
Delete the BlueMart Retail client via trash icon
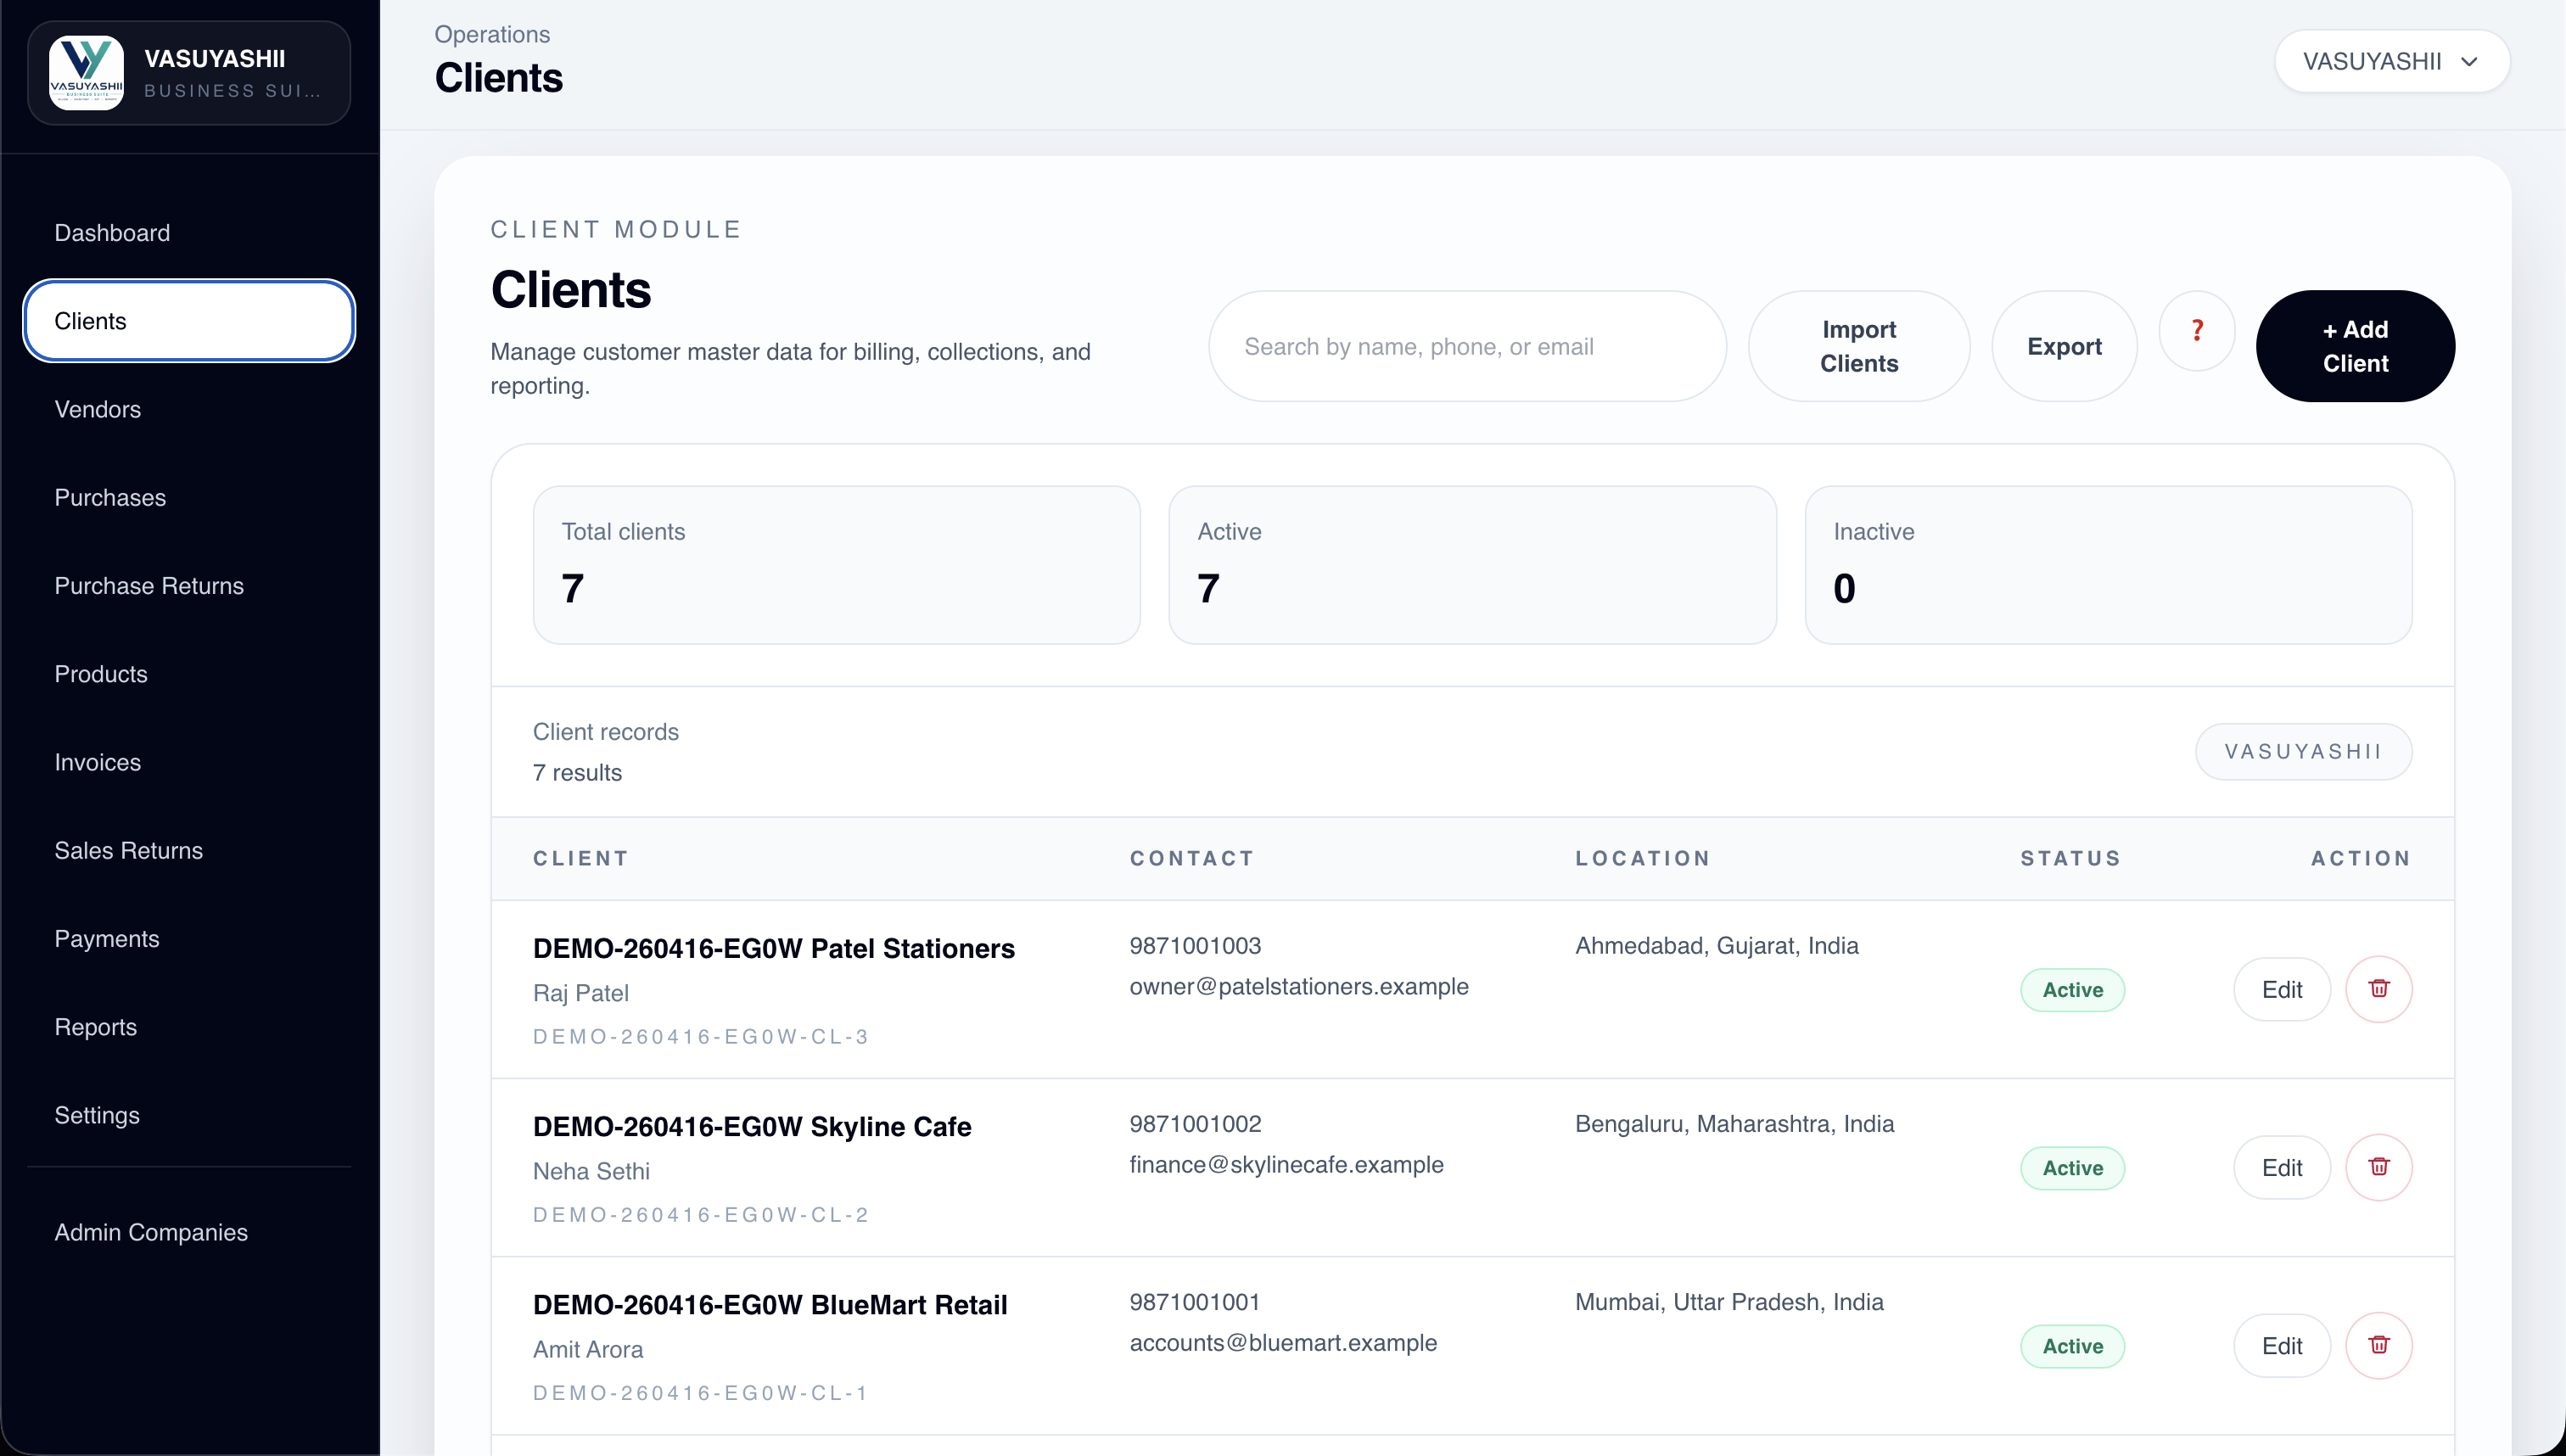[x=2379, y=1345]
